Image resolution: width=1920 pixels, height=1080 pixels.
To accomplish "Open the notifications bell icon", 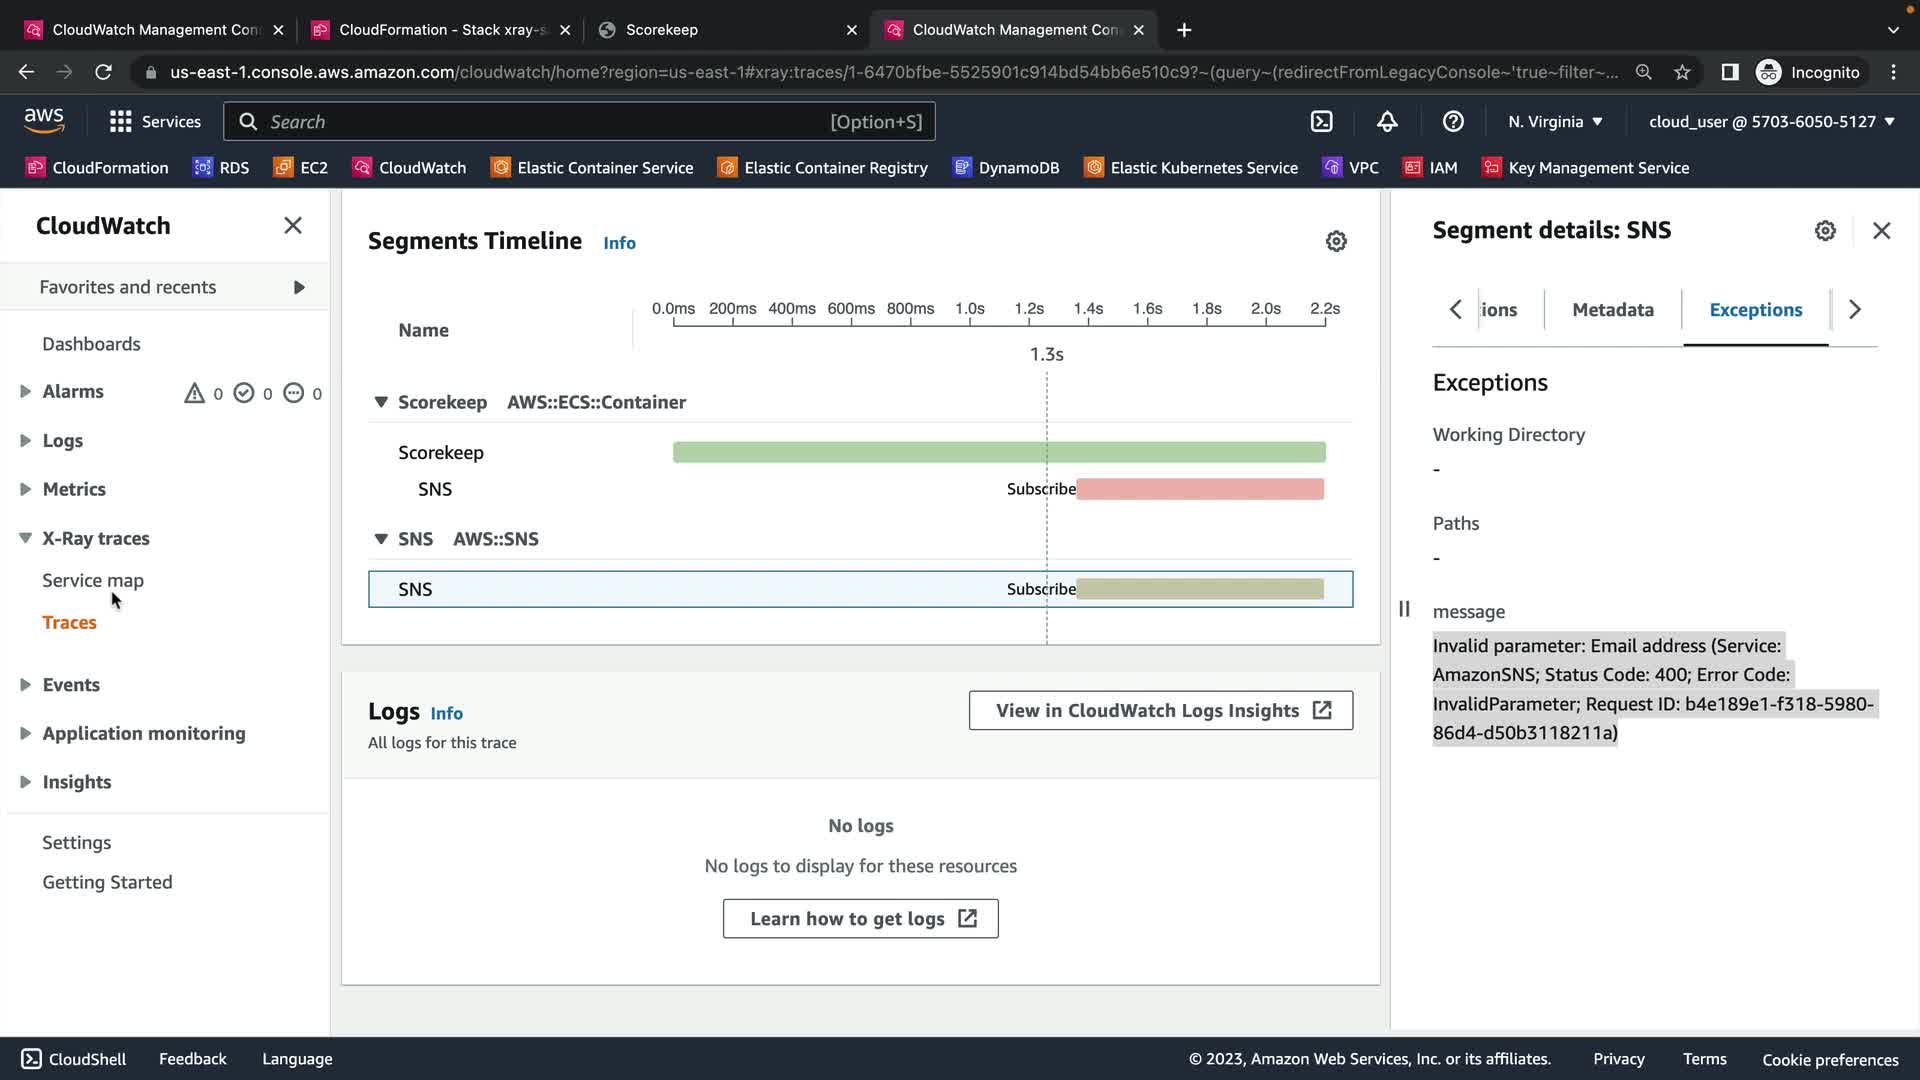I will [x=1387, y=121].
